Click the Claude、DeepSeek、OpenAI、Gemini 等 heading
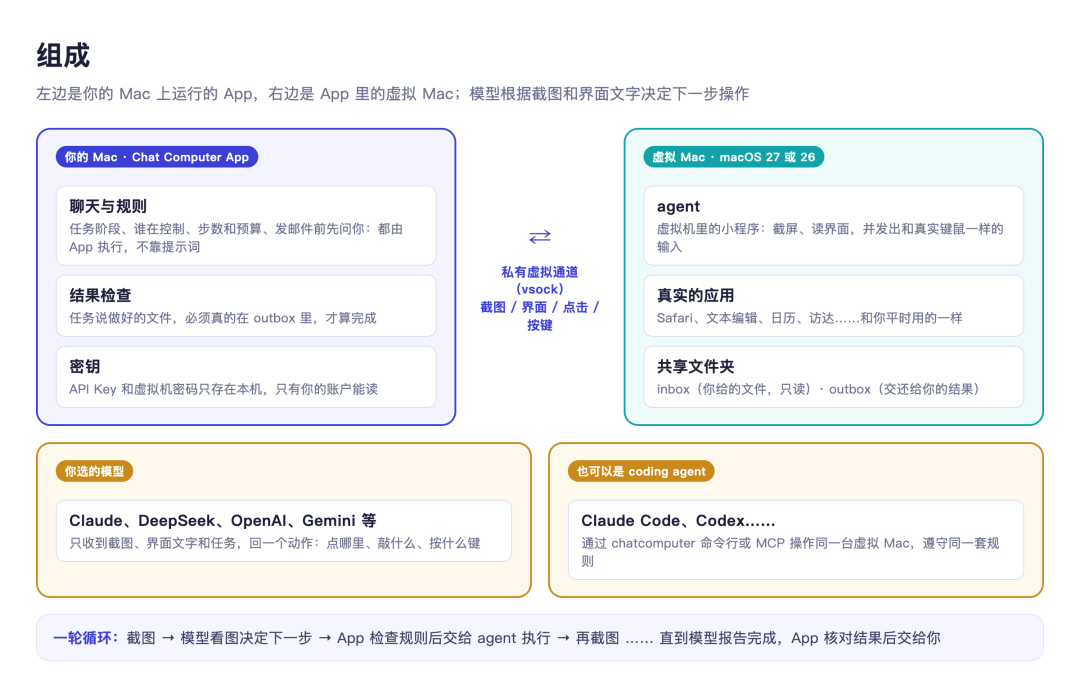Image resolution: width=1080 pixels, height=697 pixels. (x=223, y=521)
